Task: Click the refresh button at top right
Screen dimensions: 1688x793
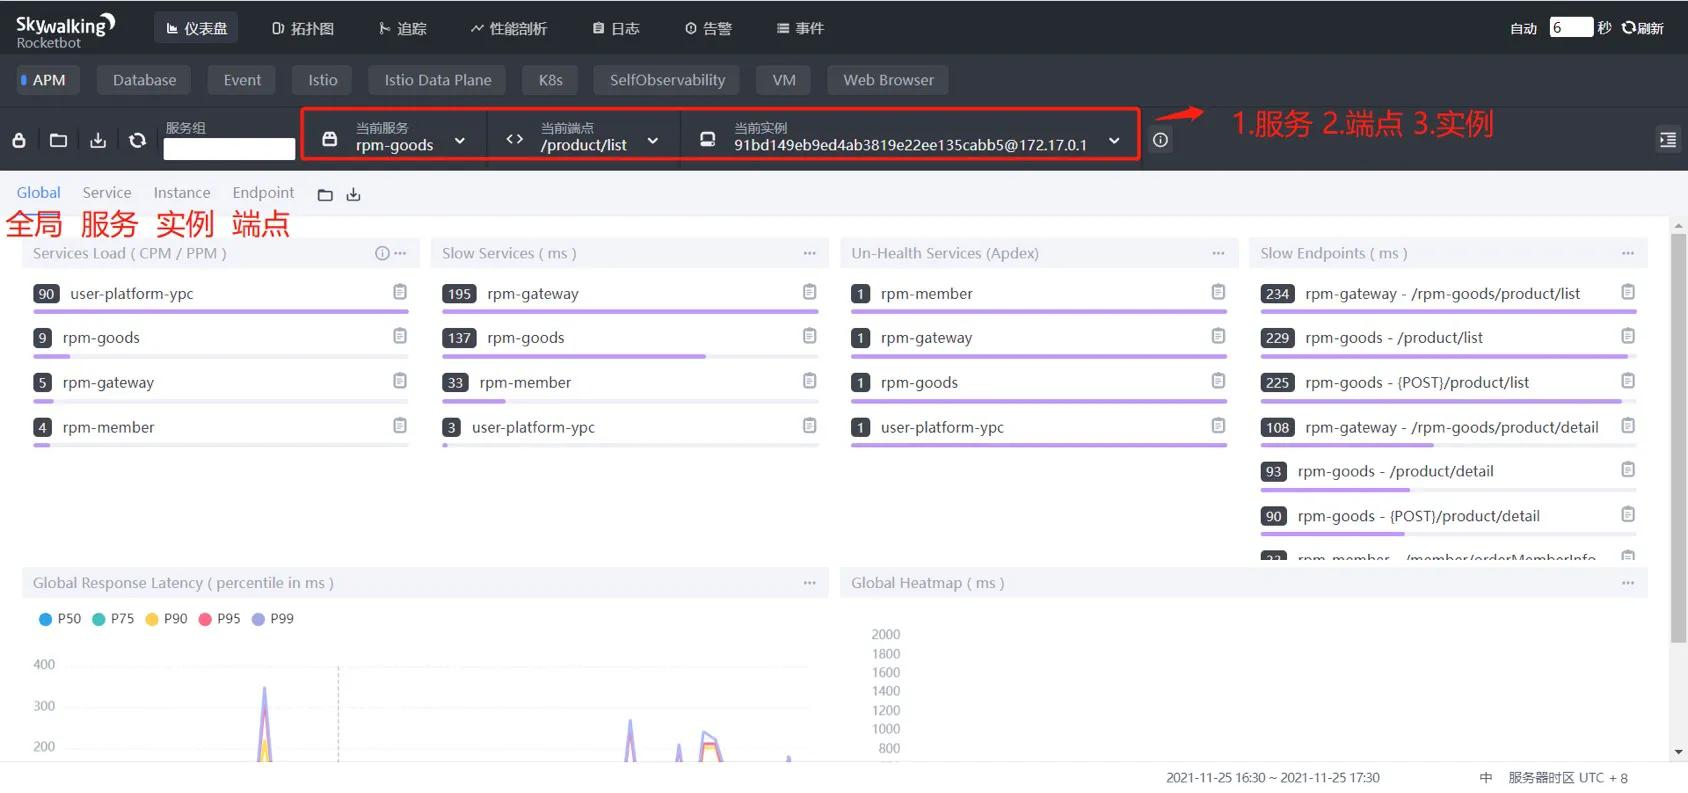Action: (x=1642, y=28)
